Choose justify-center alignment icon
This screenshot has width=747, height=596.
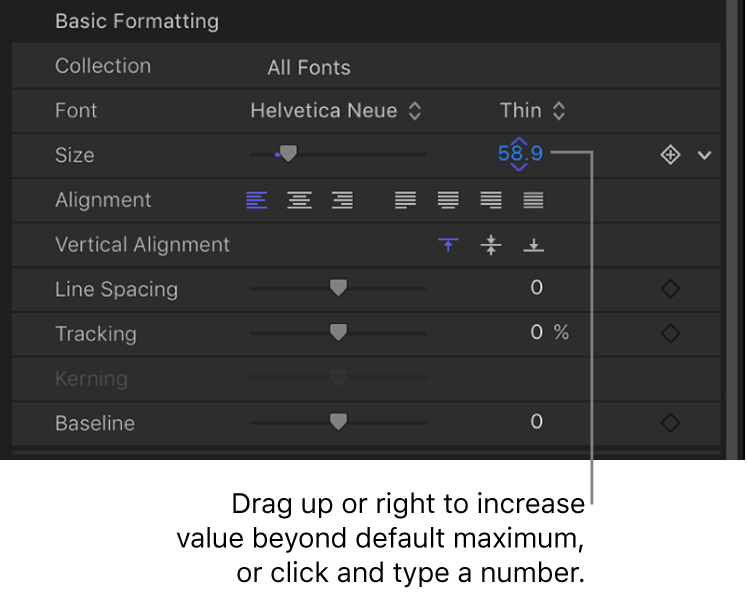click(x=448, y=200)
